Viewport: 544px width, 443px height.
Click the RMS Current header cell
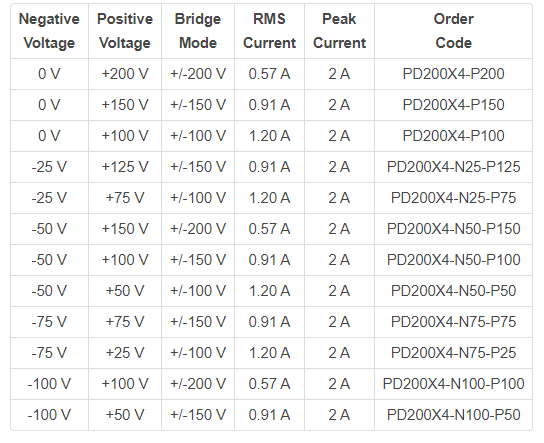pos(270,31)
